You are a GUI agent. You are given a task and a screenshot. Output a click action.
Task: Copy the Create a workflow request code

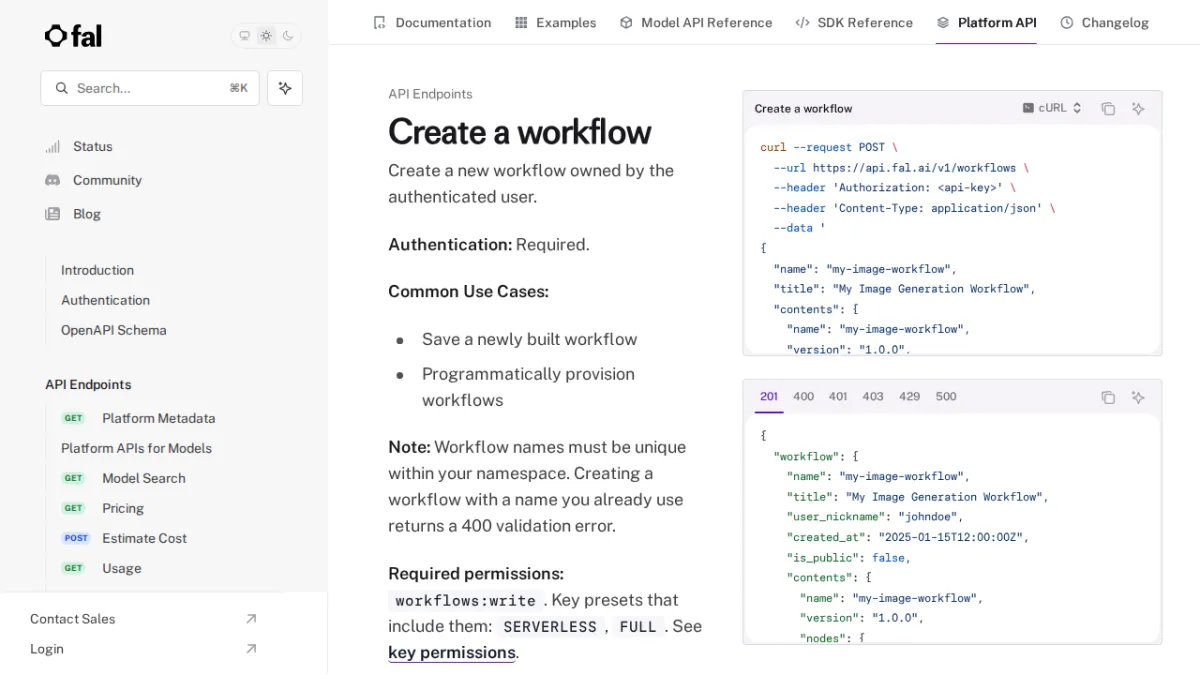[x=1108, y=108]
